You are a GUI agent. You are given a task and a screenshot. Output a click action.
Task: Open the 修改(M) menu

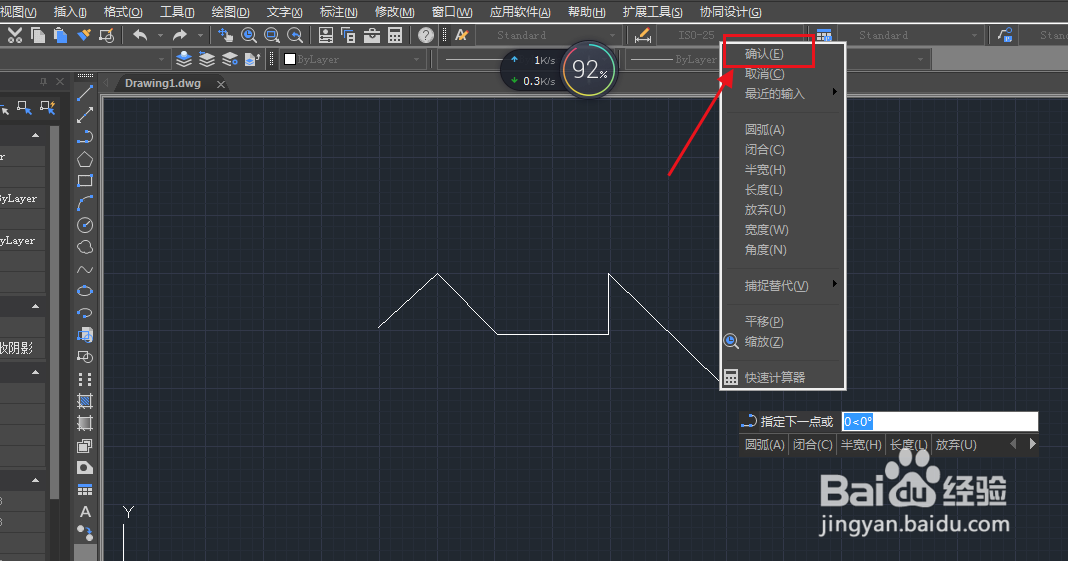(x=394, y=12)
